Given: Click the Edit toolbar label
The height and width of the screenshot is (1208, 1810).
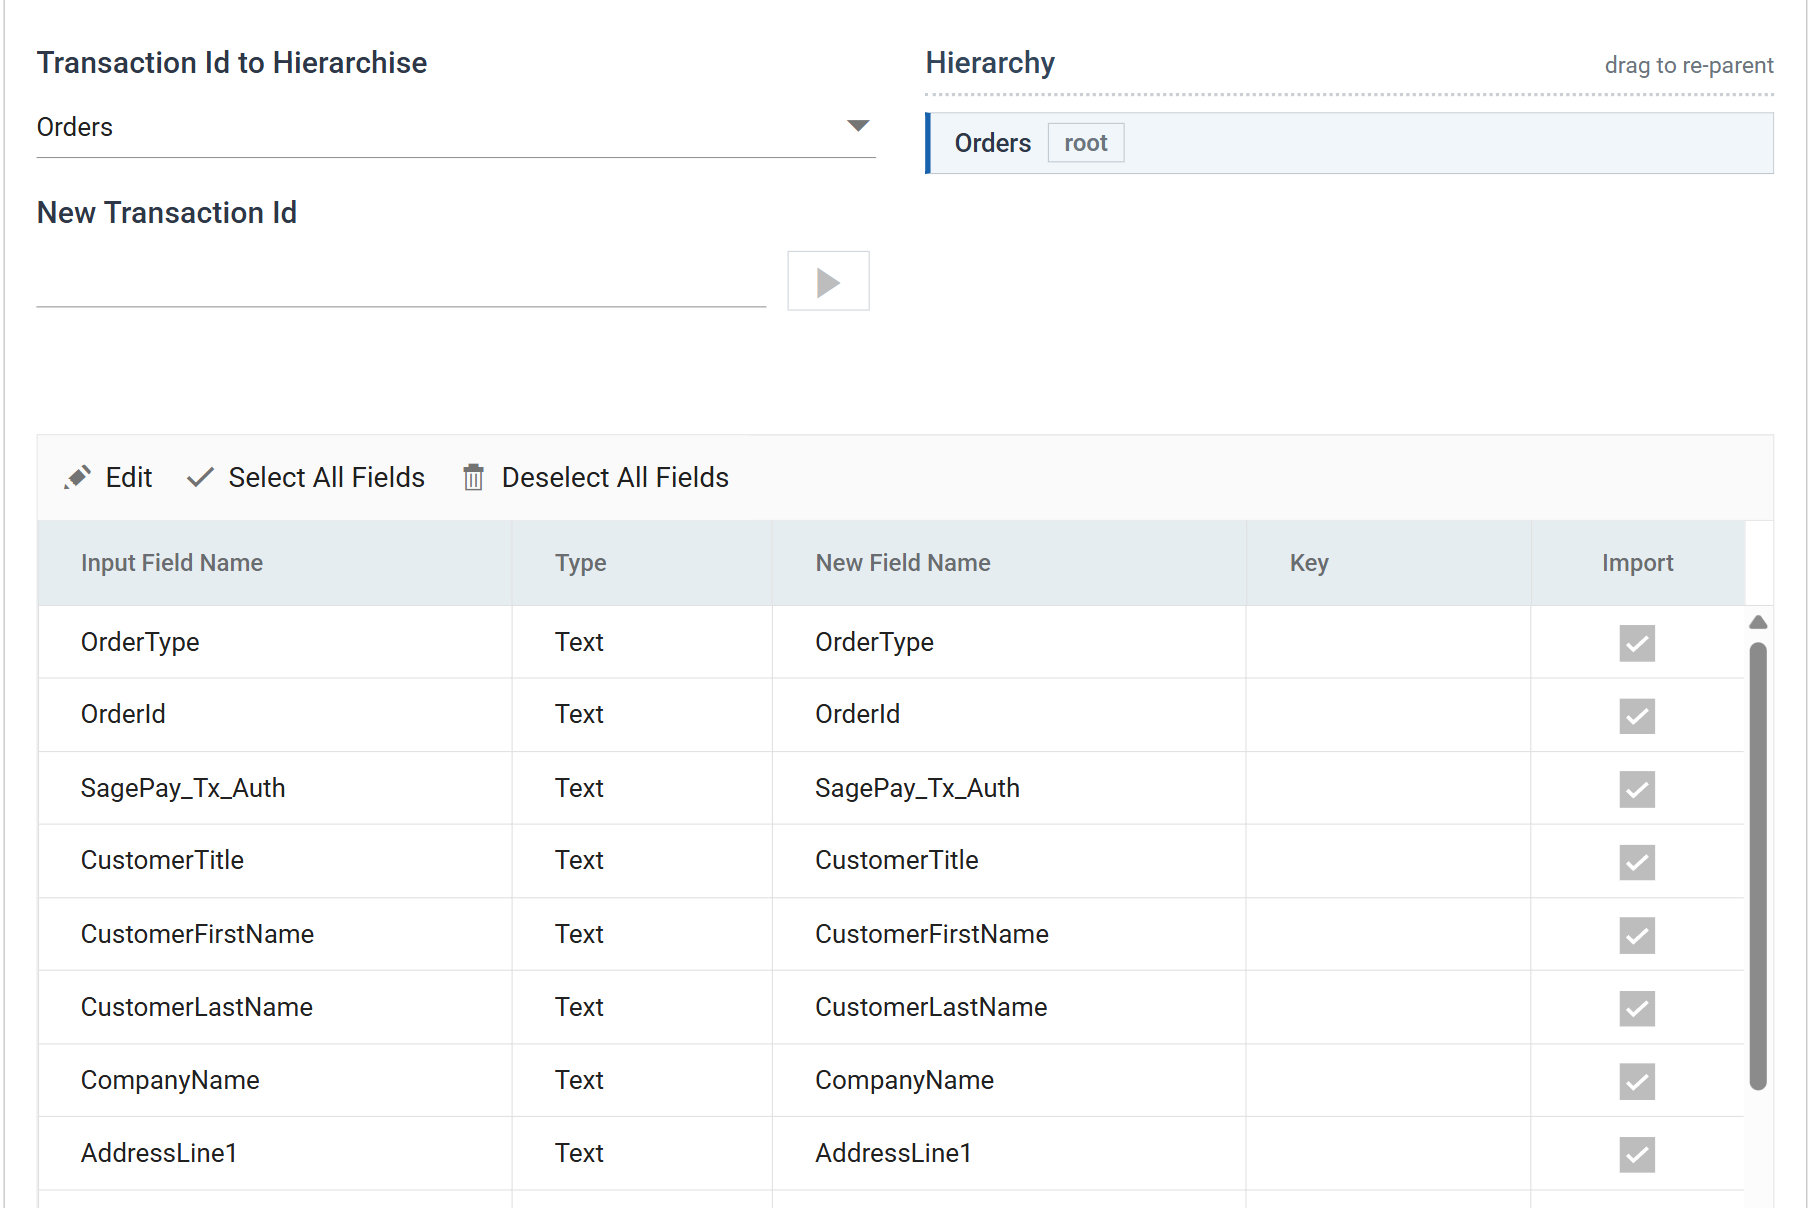Looking at the screenshot, I should 129,477.
